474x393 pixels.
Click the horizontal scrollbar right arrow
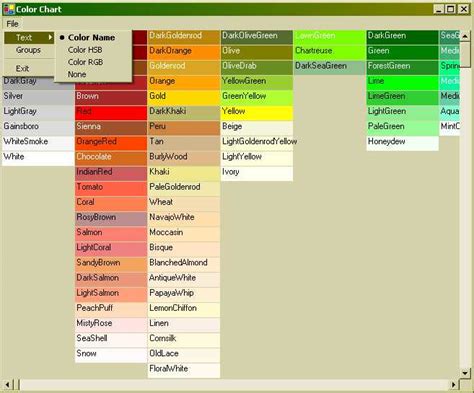[454, 385]
